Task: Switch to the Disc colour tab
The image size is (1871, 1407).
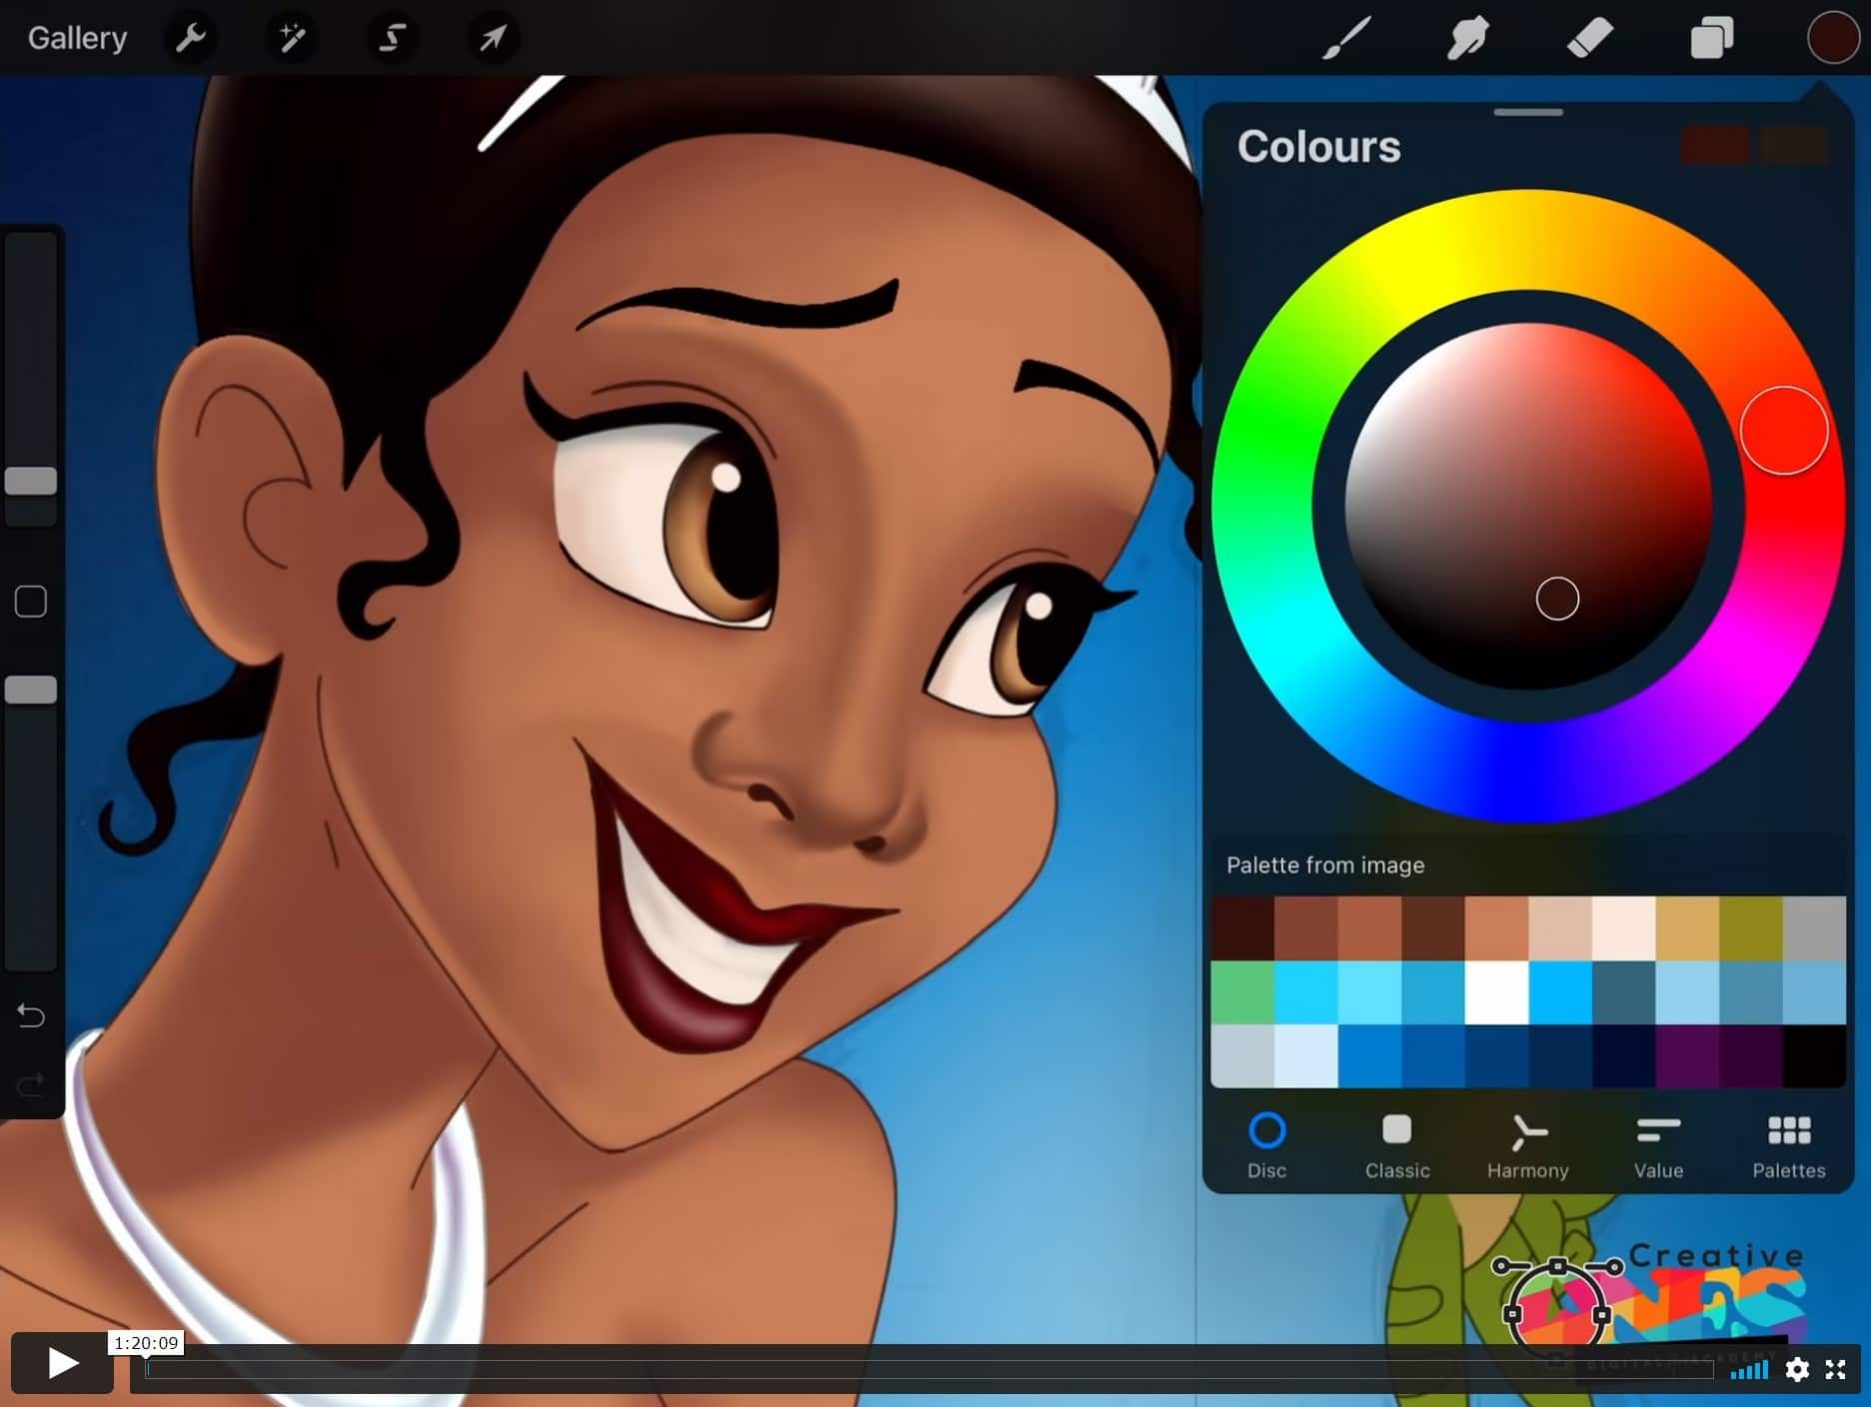Action: [1267, 1146]
